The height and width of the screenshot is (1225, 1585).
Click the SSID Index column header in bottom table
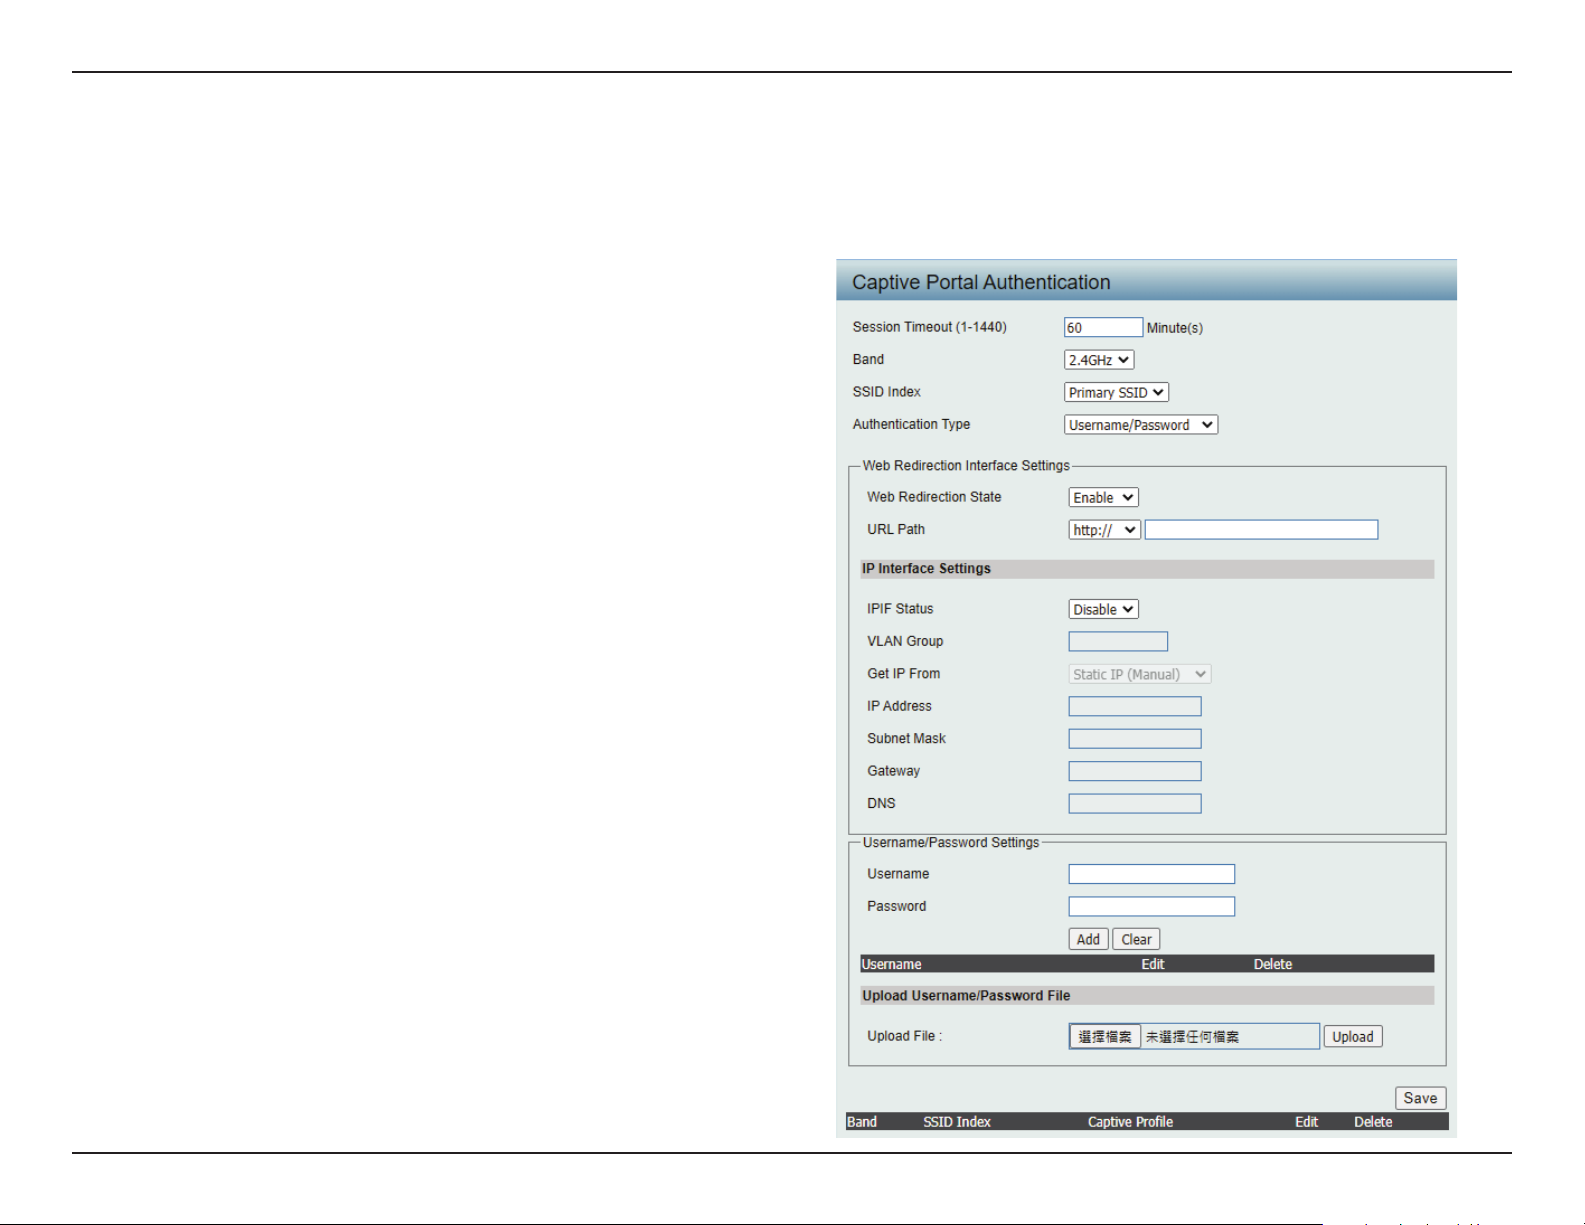tap(957, 1122)
